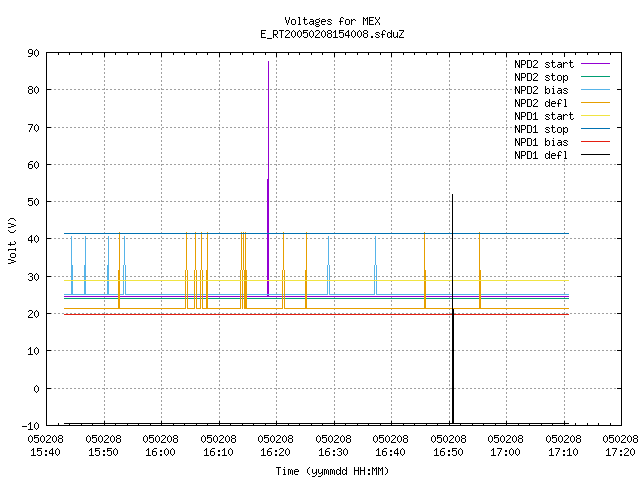This screenshot has width=640, height=480.
Task: Click the x-axis time label 16:30
Action: pyautogui.click(x=333, y=452)
